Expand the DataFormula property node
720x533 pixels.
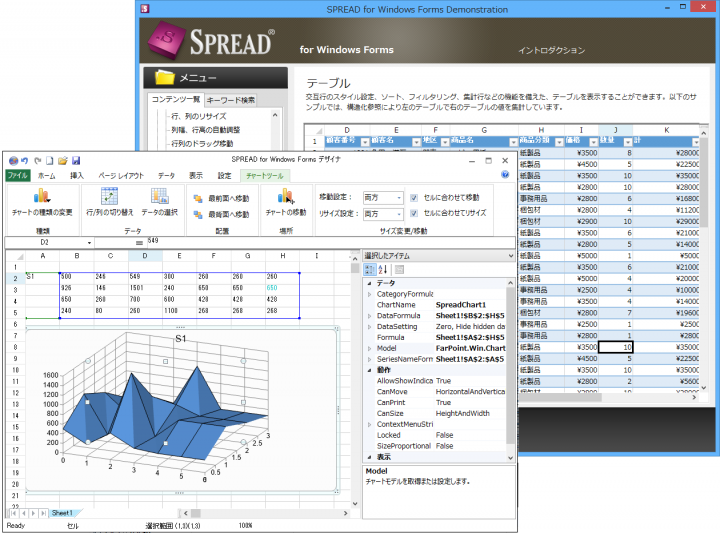[x=369, y=316]
